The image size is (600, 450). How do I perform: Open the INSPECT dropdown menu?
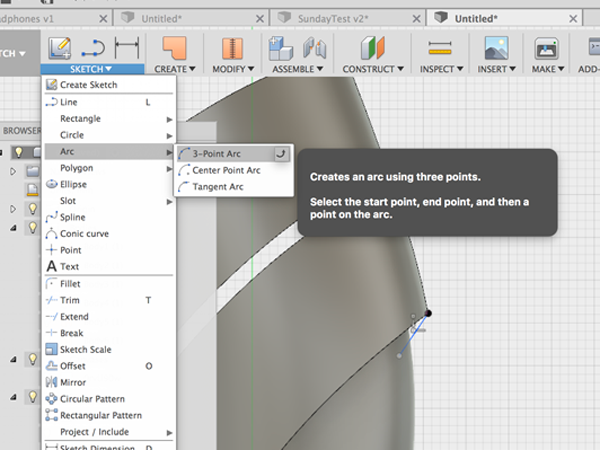(442, 69)
